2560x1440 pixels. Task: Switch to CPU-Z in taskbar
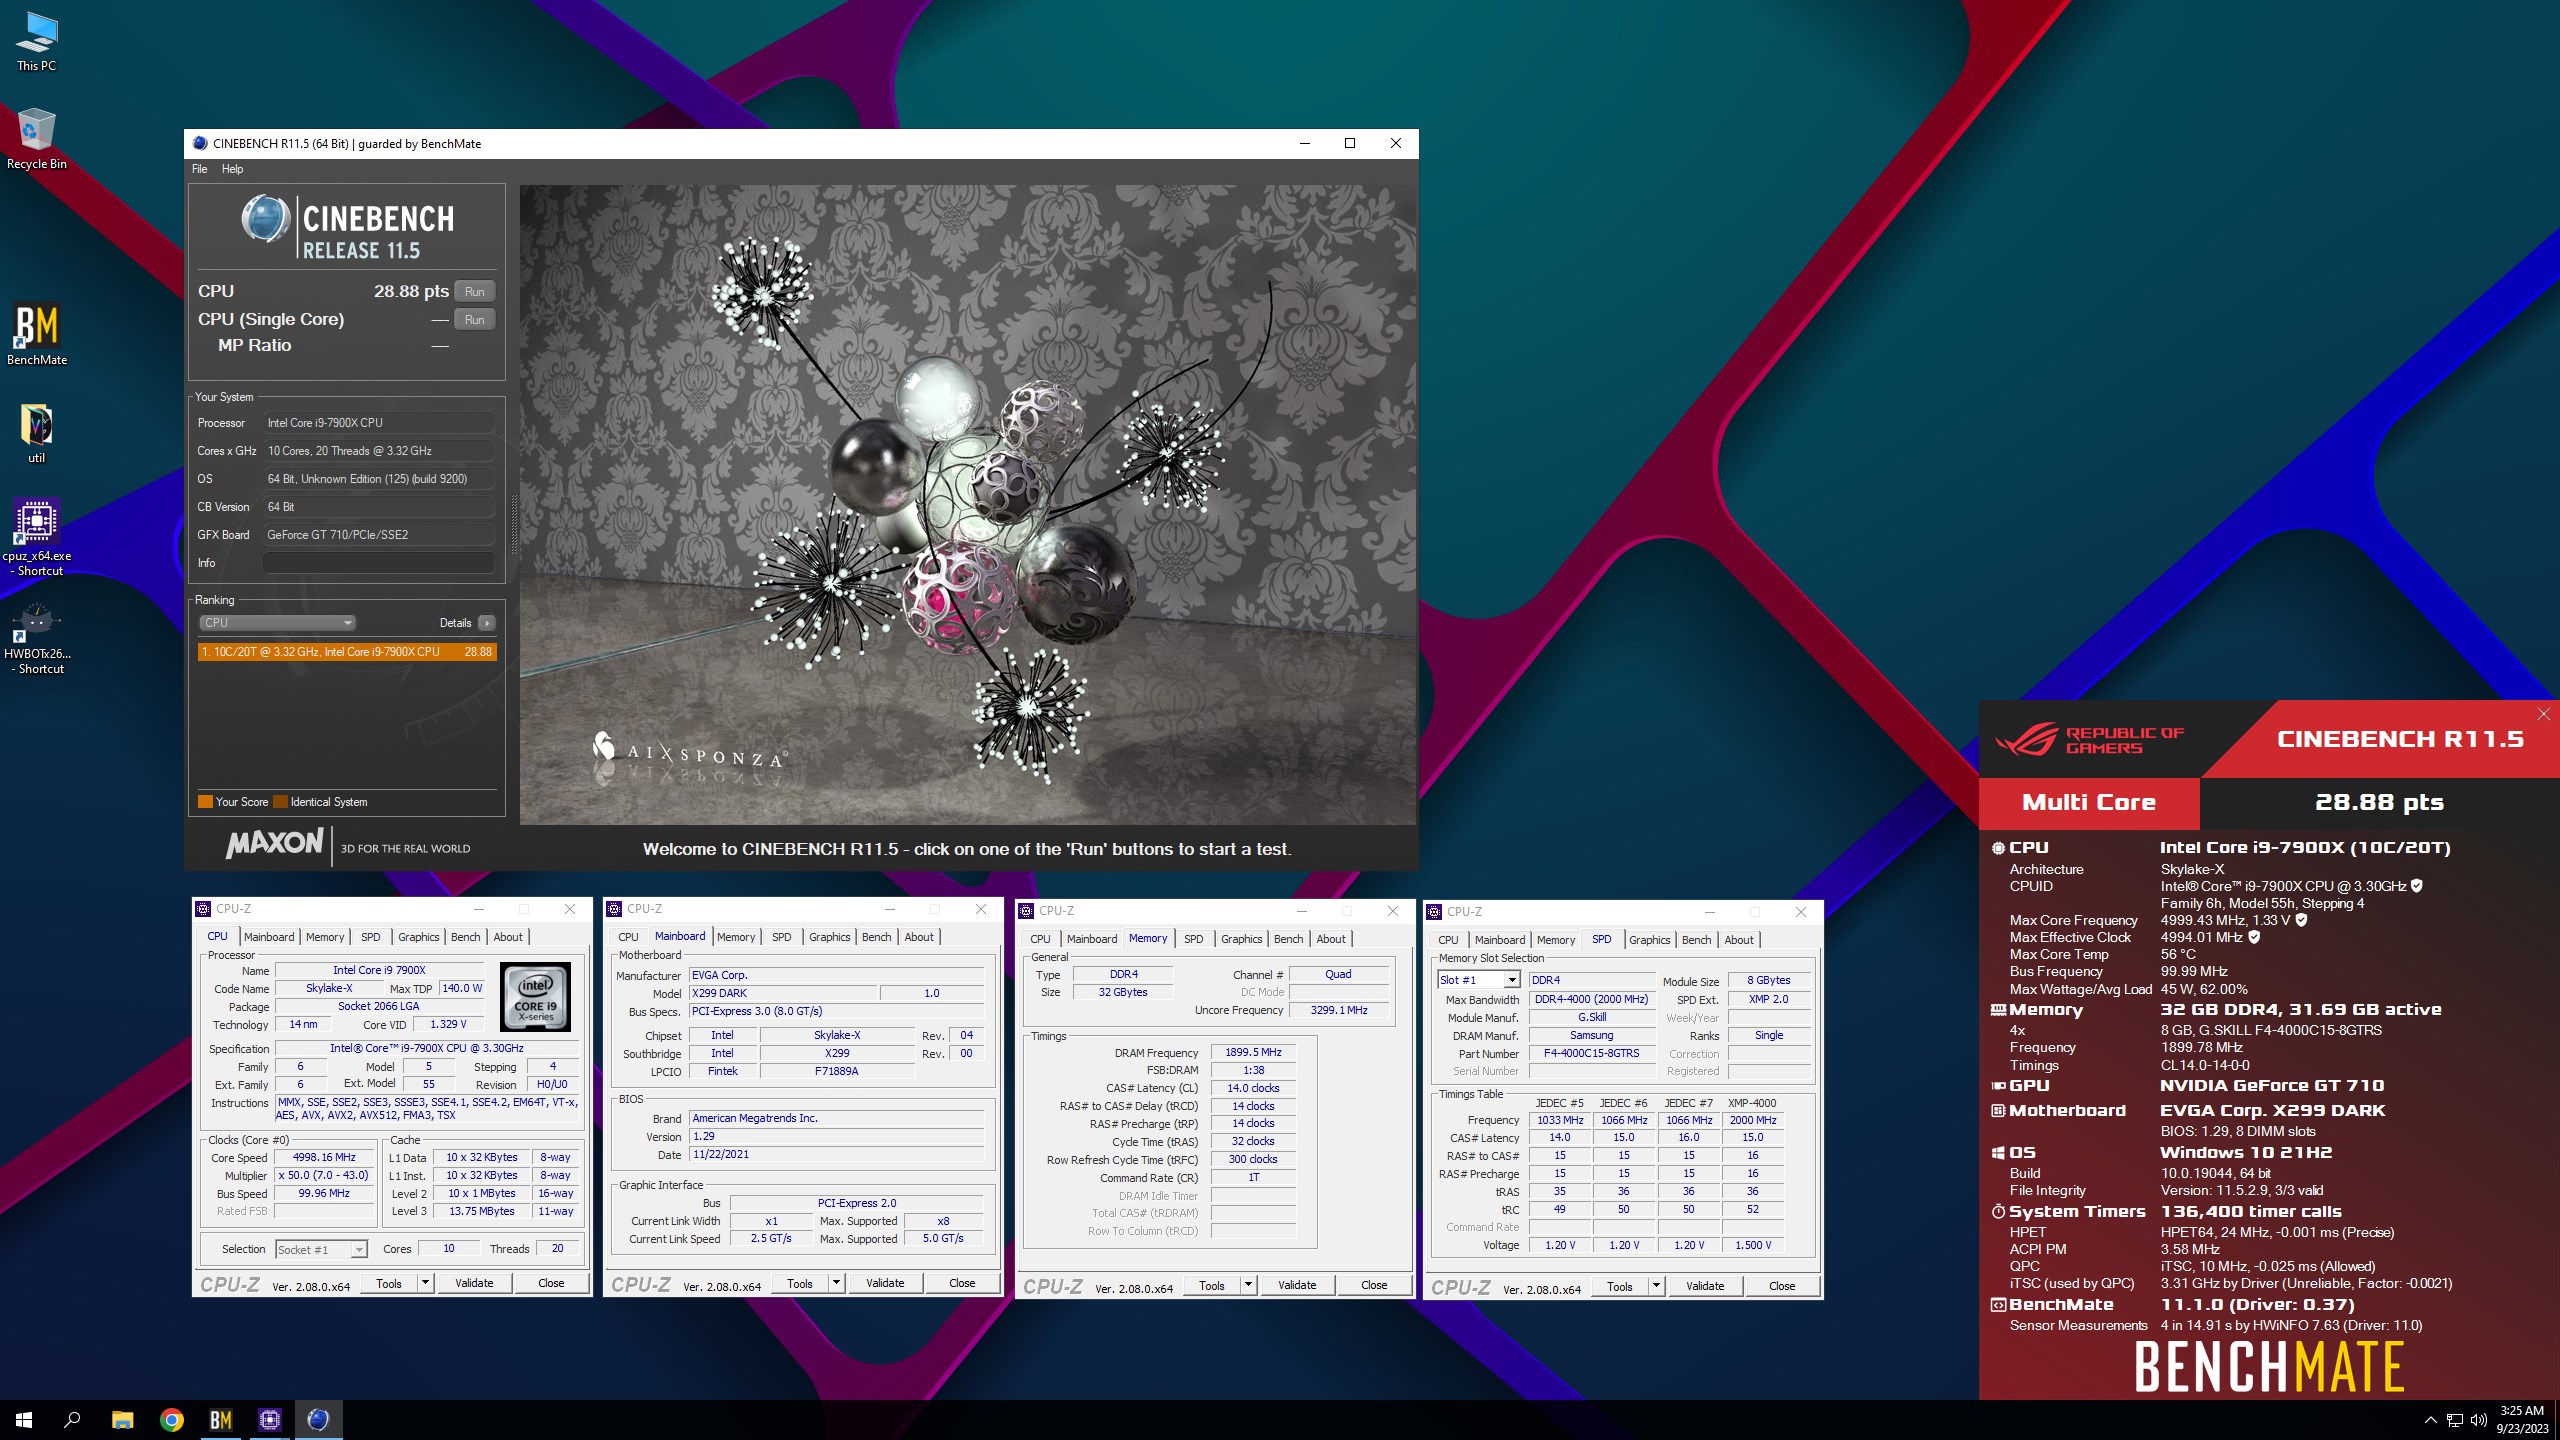(x=270, y=1420)
